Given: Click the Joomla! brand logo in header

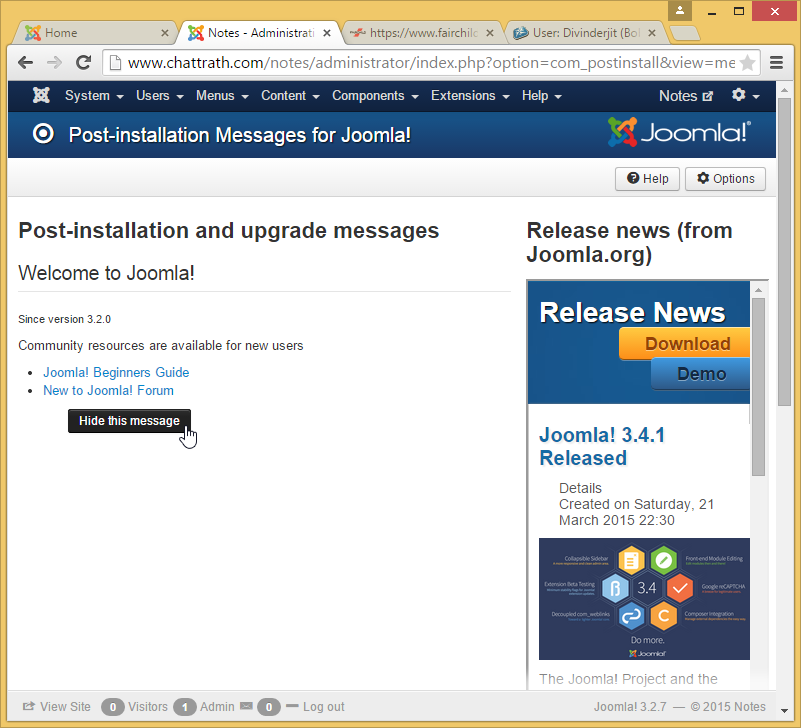Looking at the screenshot, I should click(x=679, y=133).
